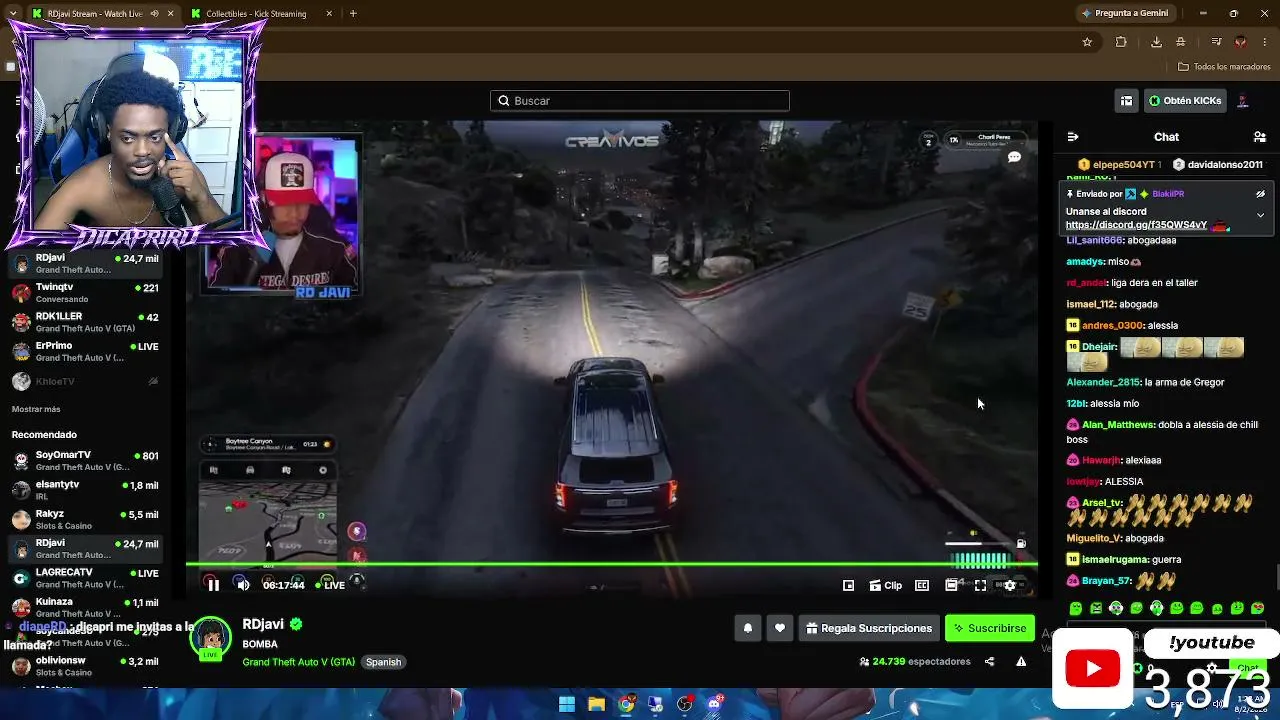
Task: Open the player settings gear
Action: point(1009,585)
